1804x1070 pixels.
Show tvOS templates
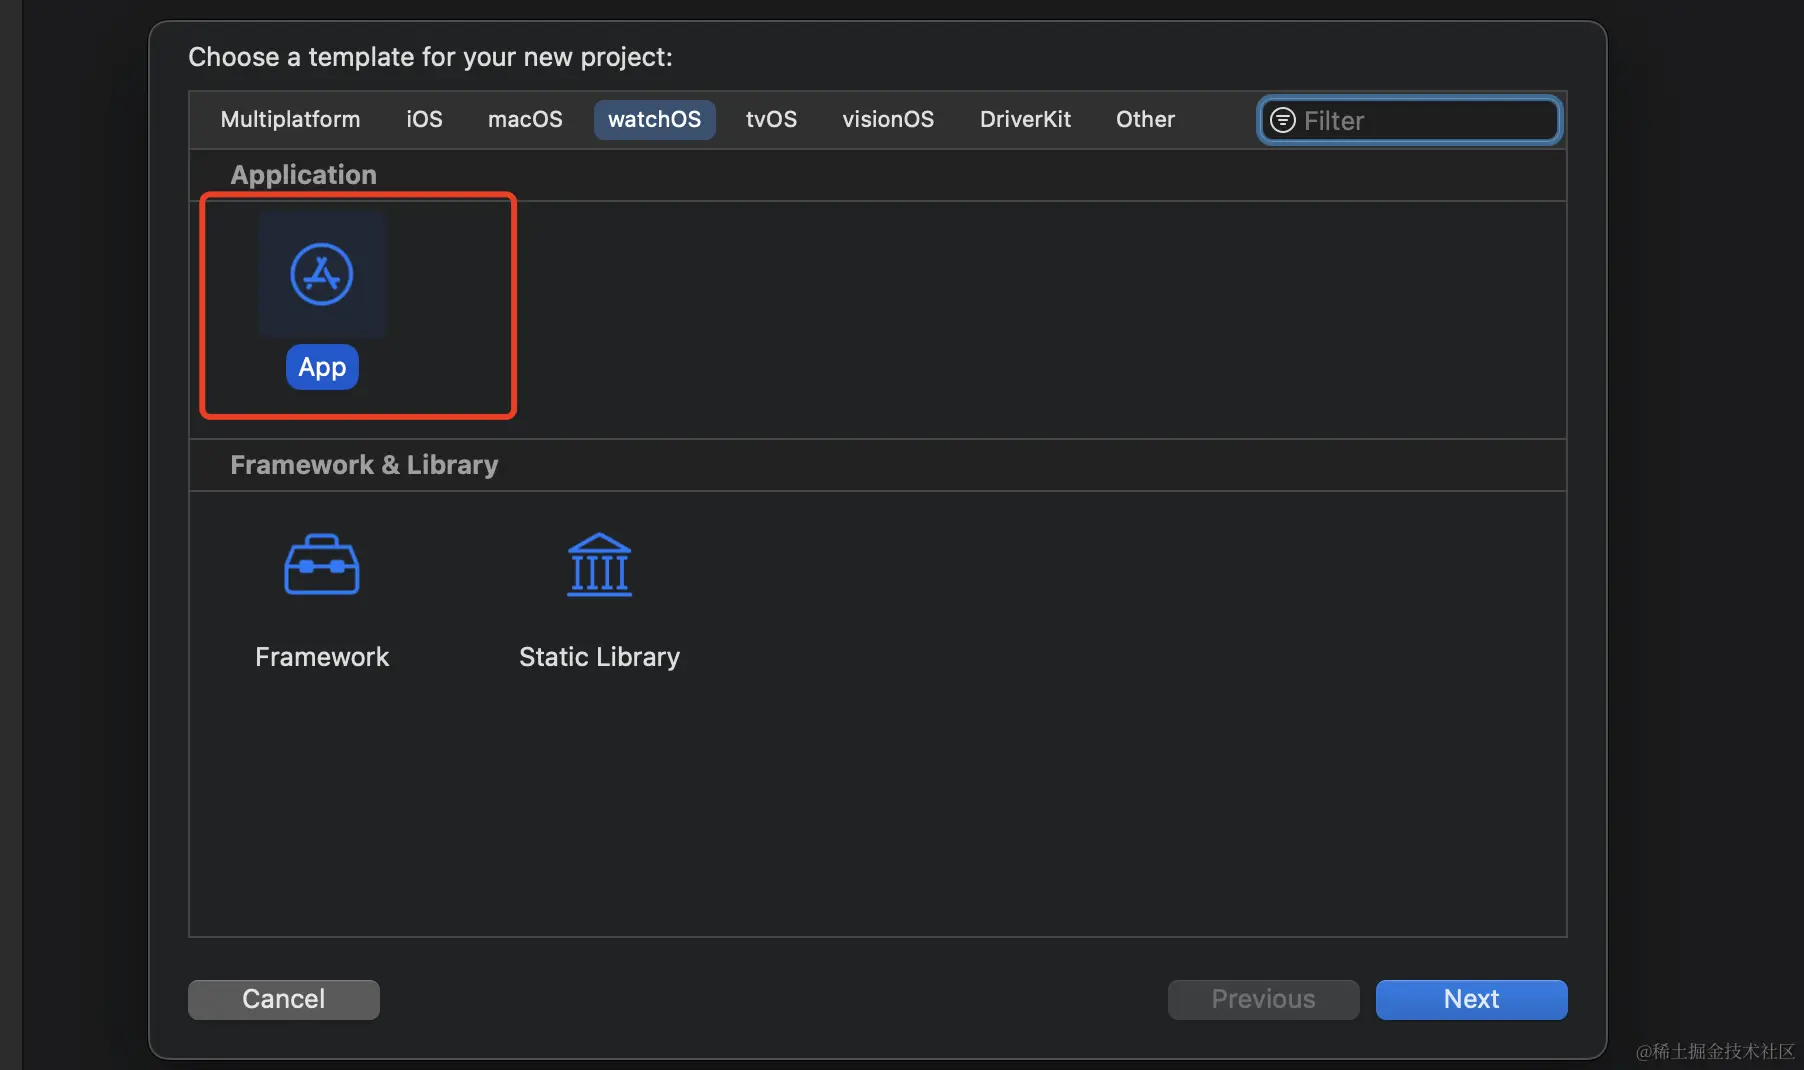pos(771,120)
